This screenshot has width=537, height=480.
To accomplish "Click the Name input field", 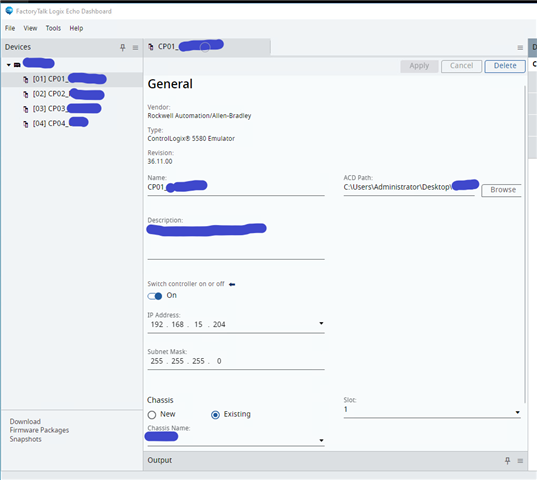I will [x=236, y=187].
